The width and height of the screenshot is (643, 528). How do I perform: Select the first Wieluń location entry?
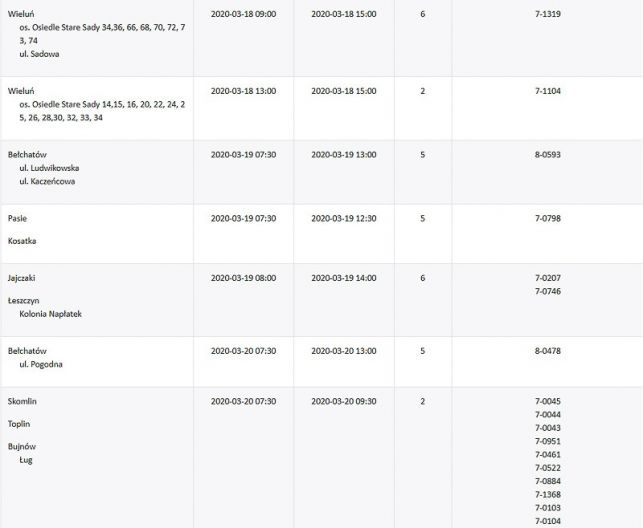point(21,14)
